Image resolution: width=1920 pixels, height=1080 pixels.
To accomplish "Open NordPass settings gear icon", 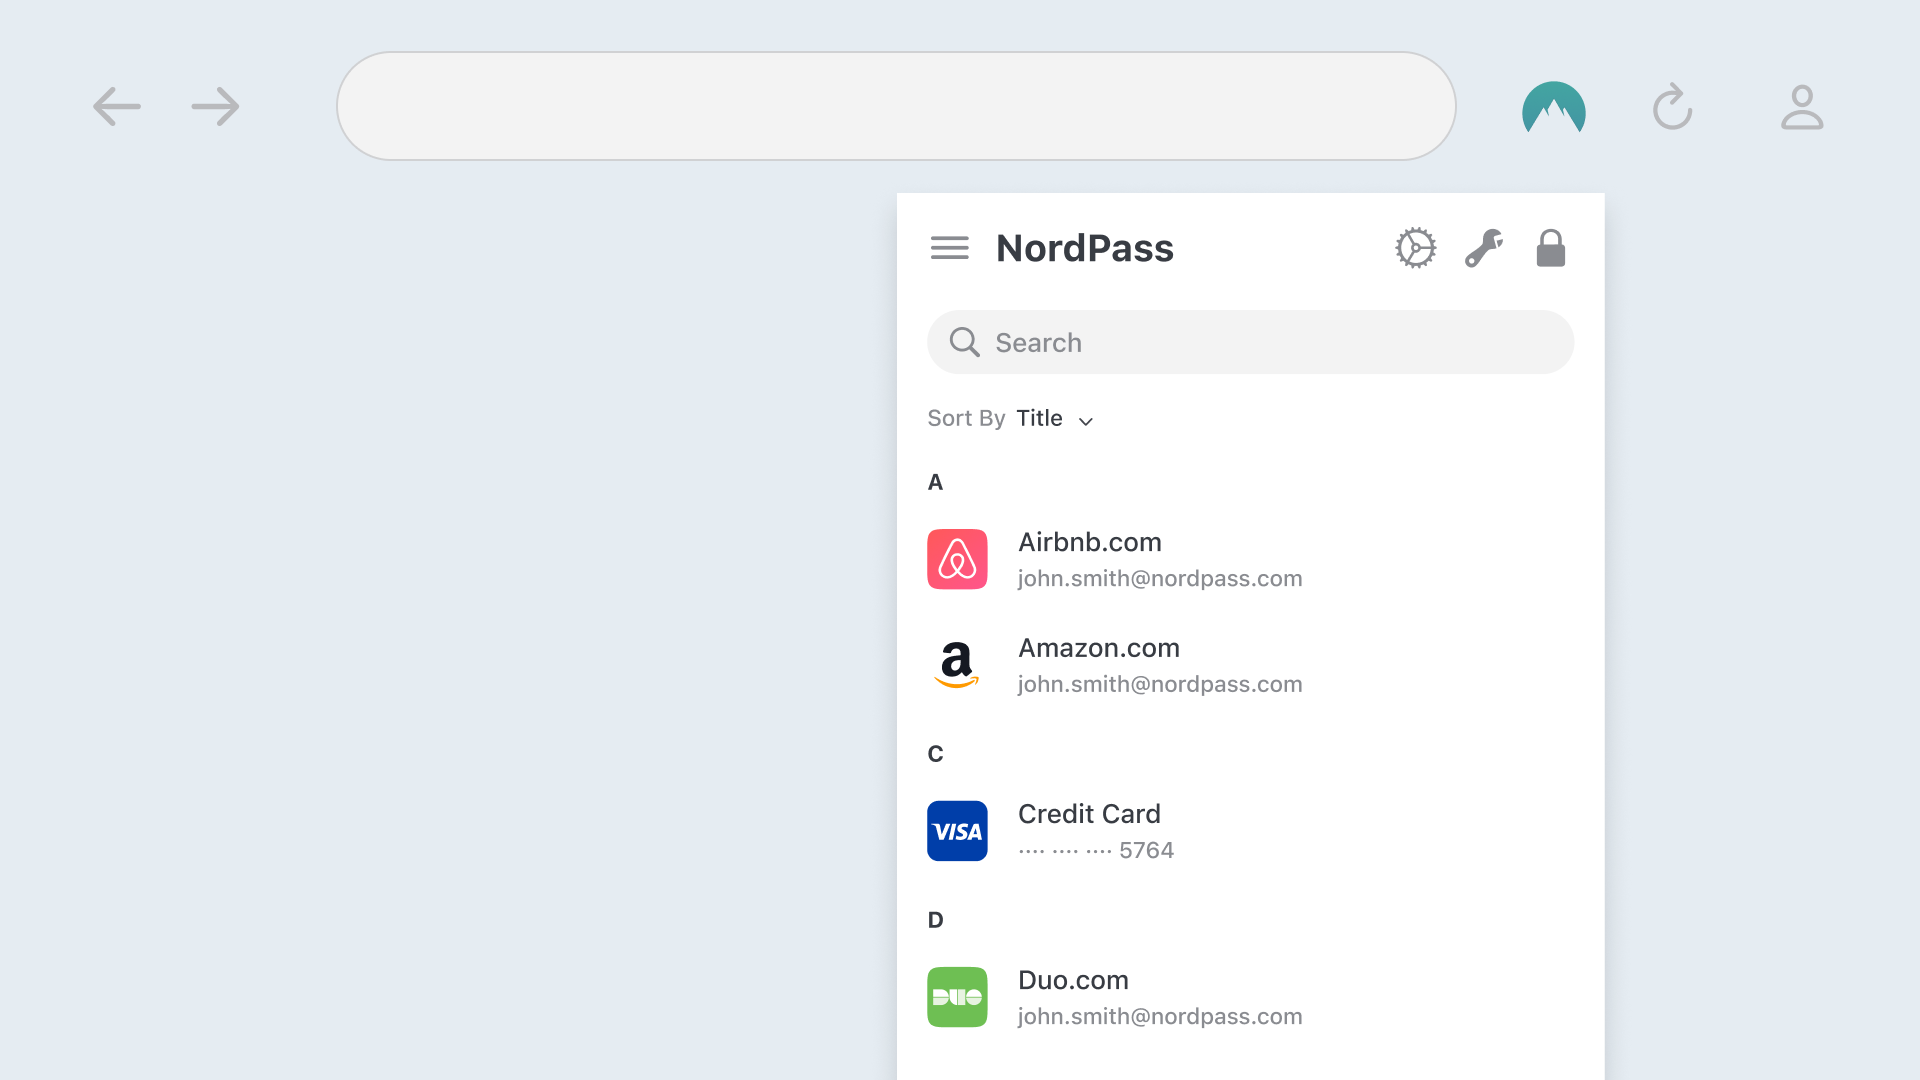I will coord(1415,248).
